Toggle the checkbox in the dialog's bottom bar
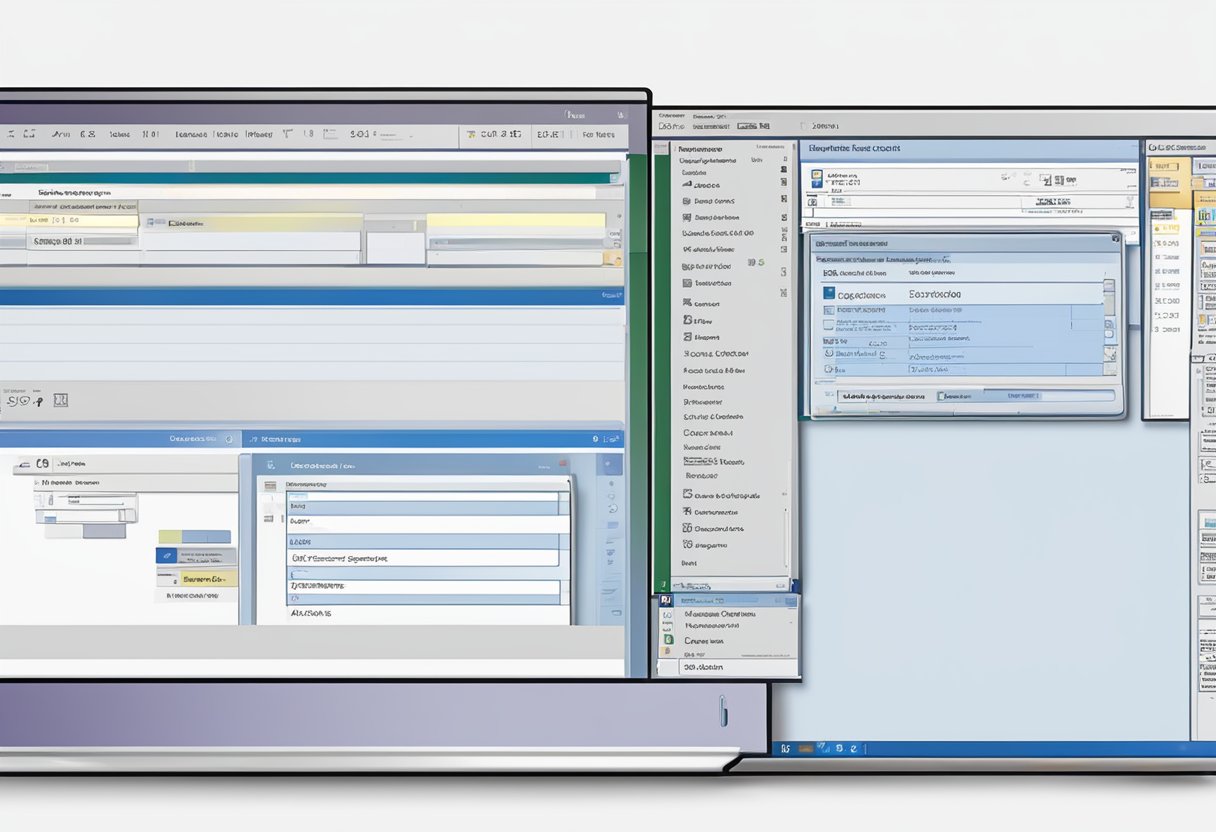Screen dimensions: 1216x832 click(942, 396)
